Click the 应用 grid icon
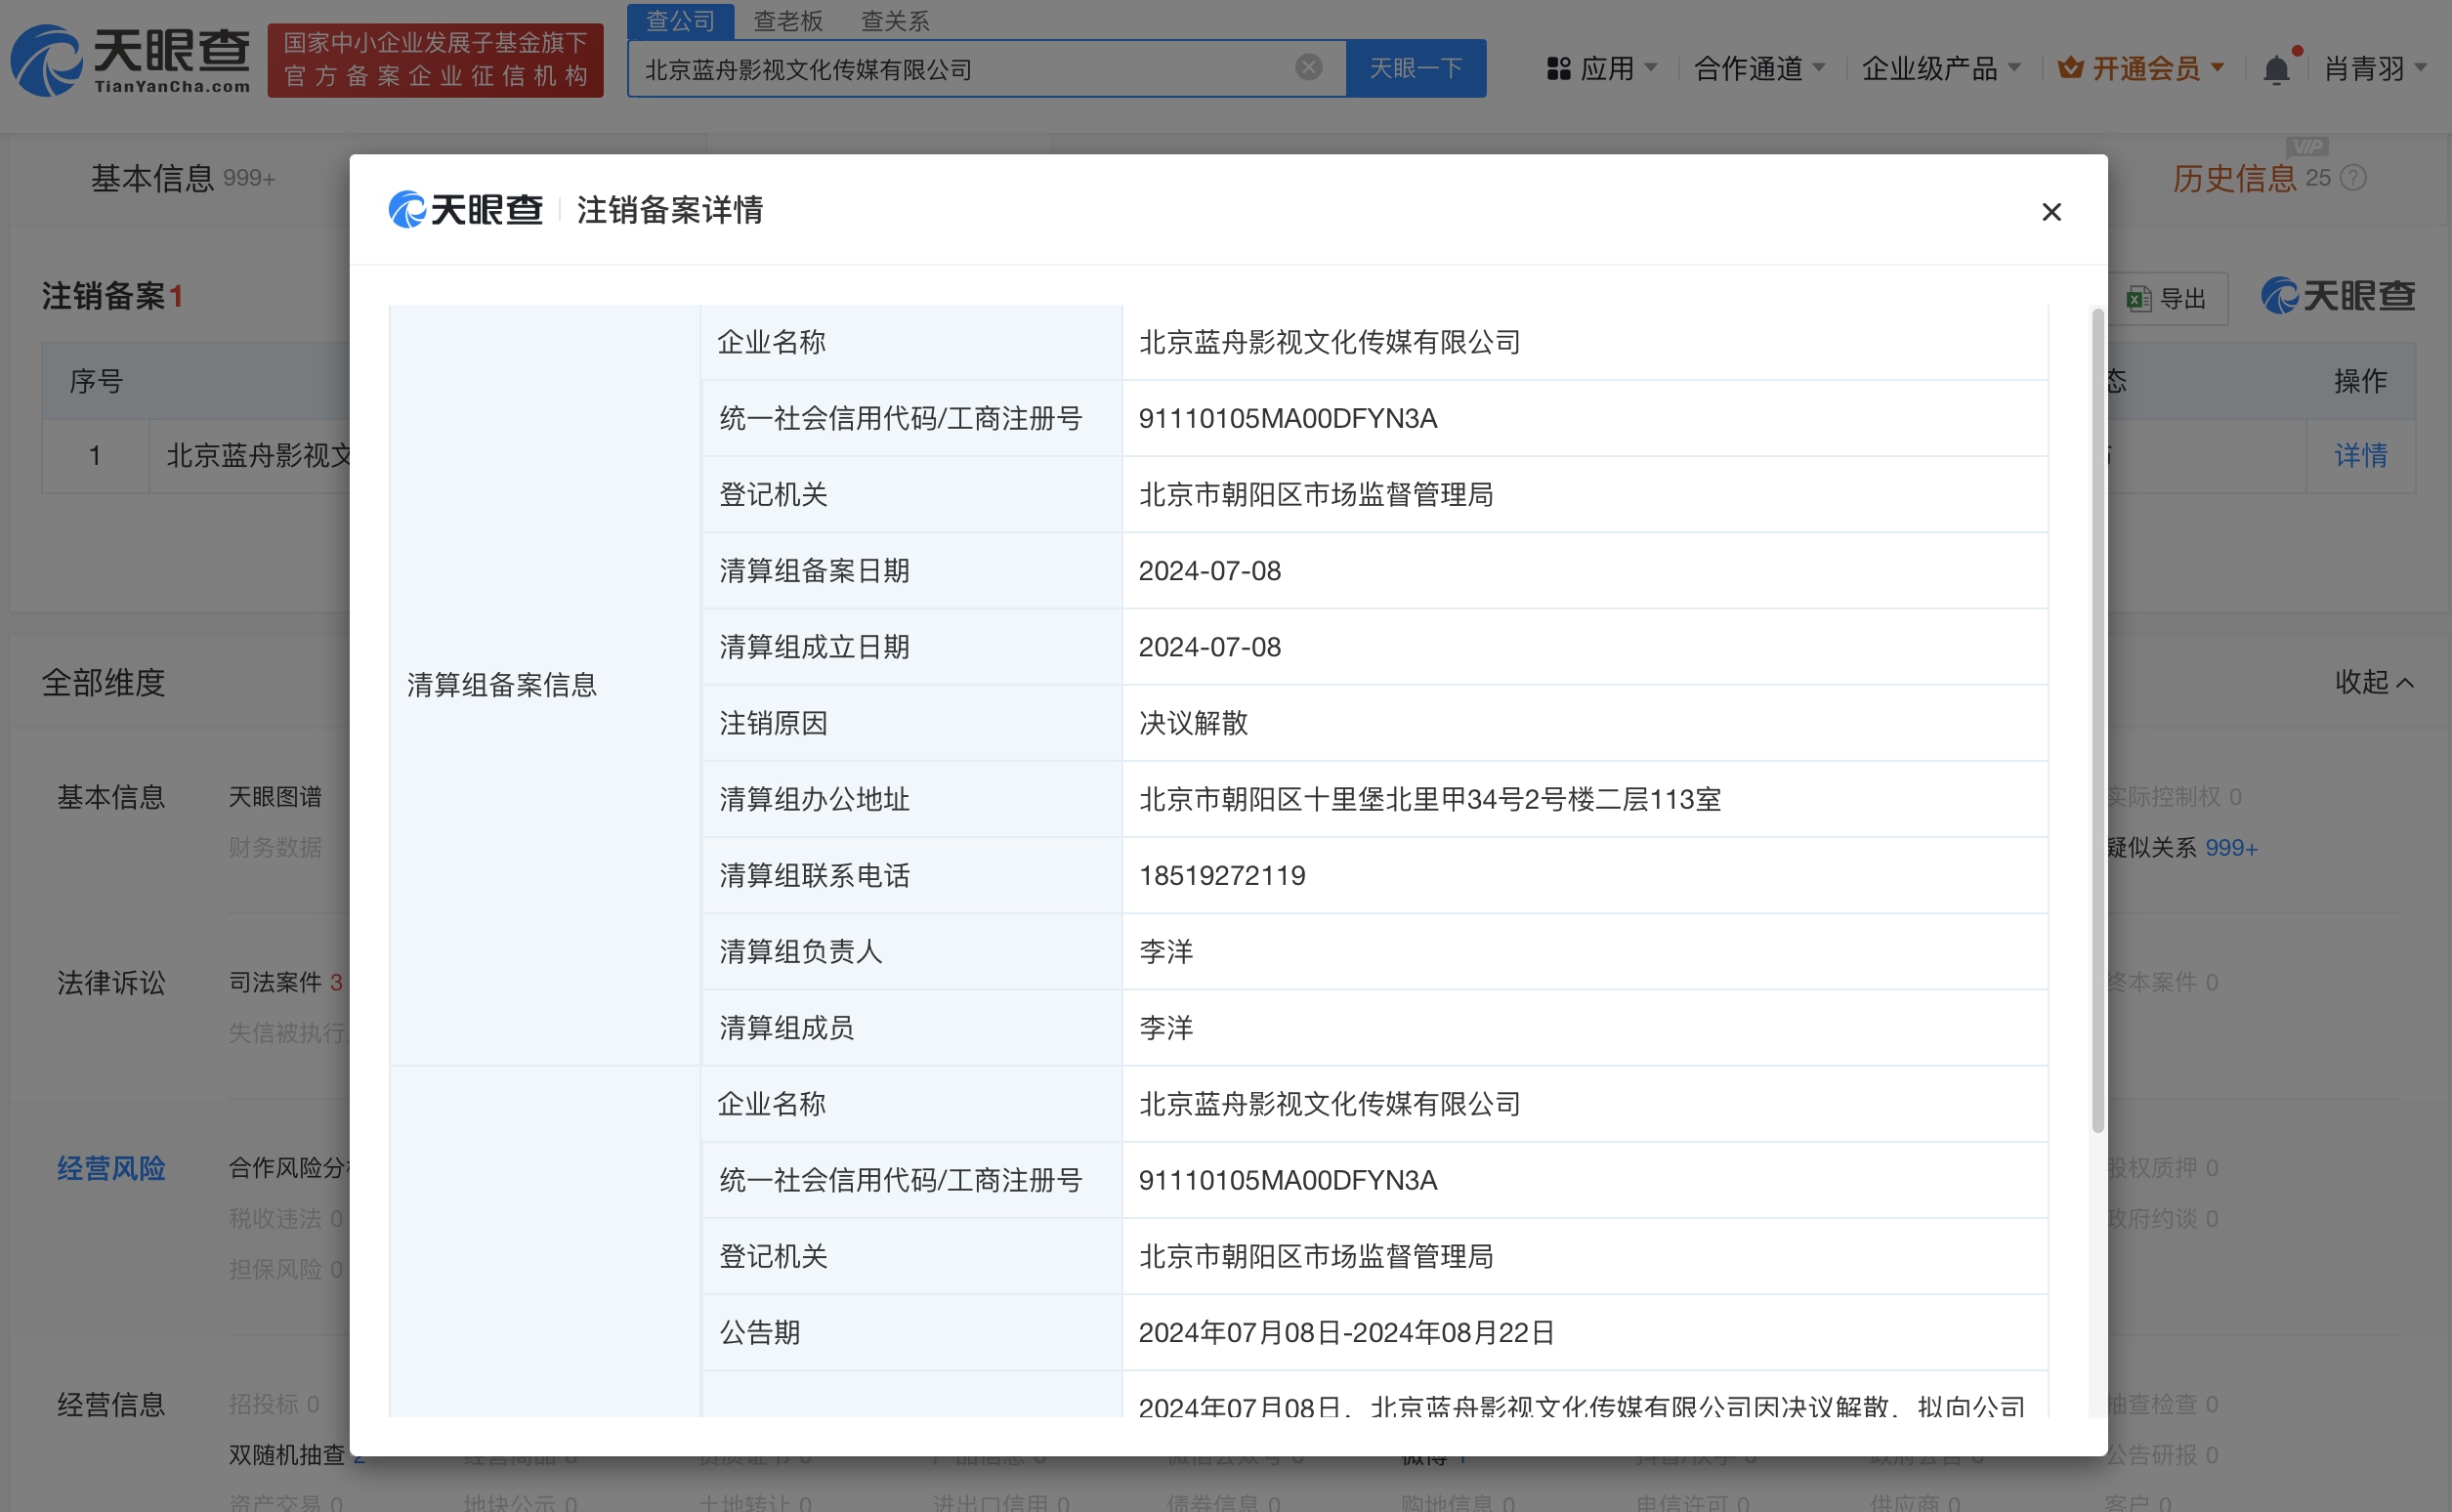This screenshot has height=1512, width=2452. pos(1558,67)
